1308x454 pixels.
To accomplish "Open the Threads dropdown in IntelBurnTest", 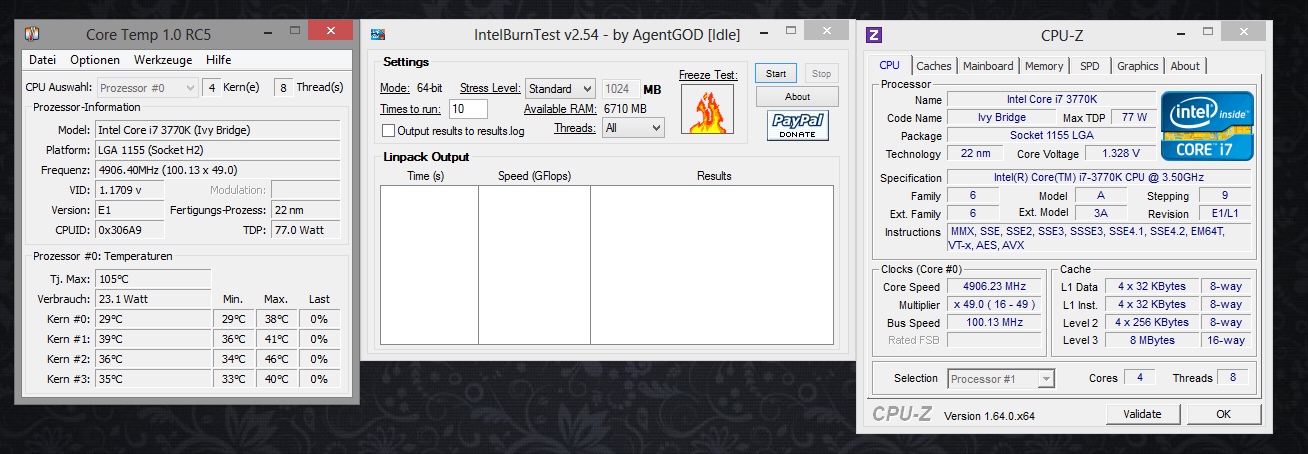I will tap(634, 128).
